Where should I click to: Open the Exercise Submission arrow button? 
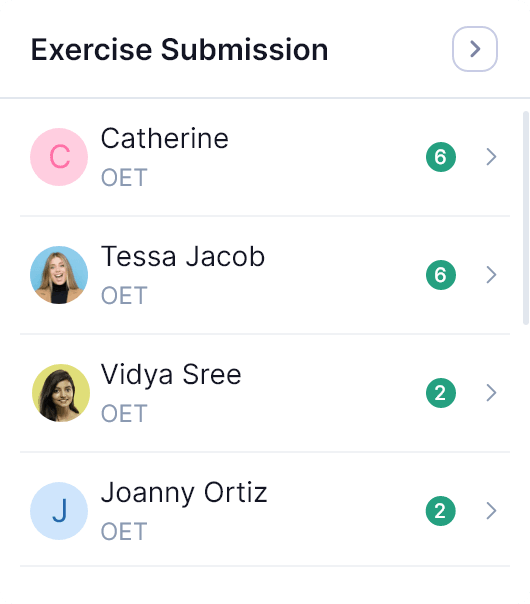coord(475,49)
